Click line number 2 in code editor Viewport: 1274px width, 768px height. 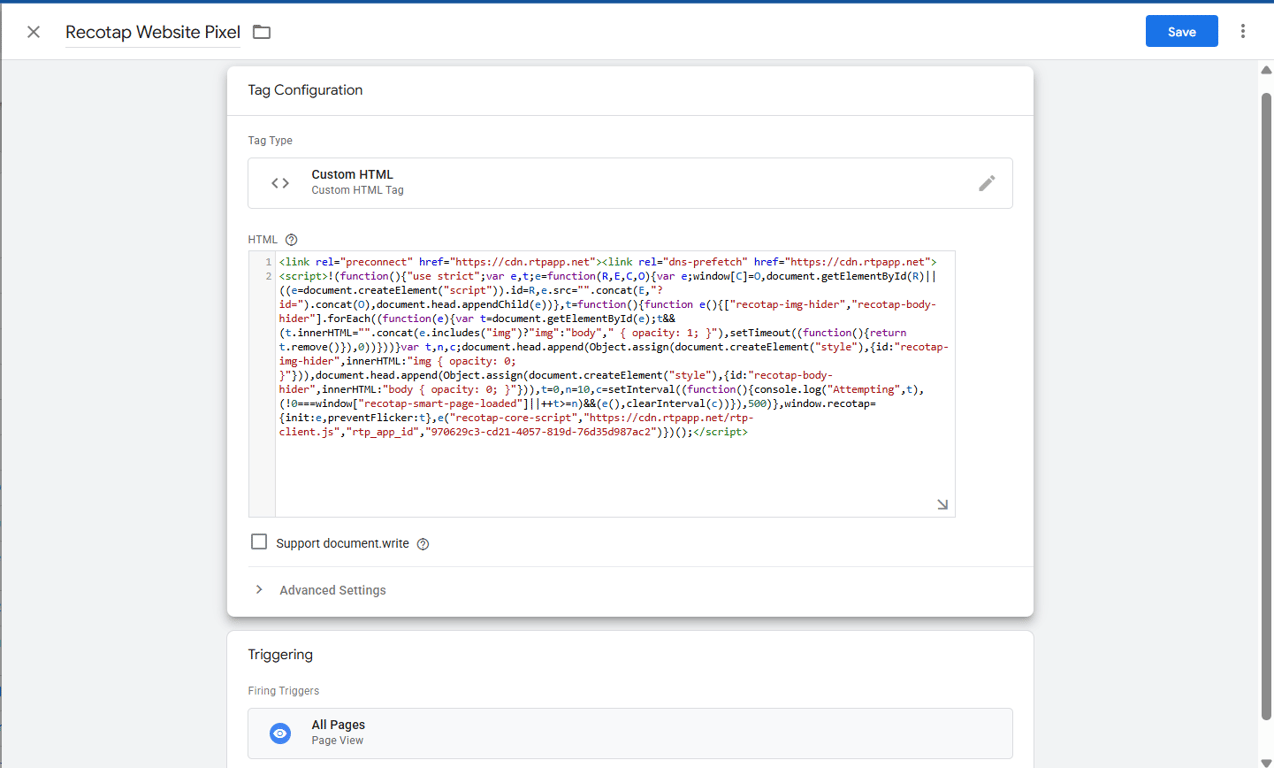pyautogui.click(x=268, y=276)
